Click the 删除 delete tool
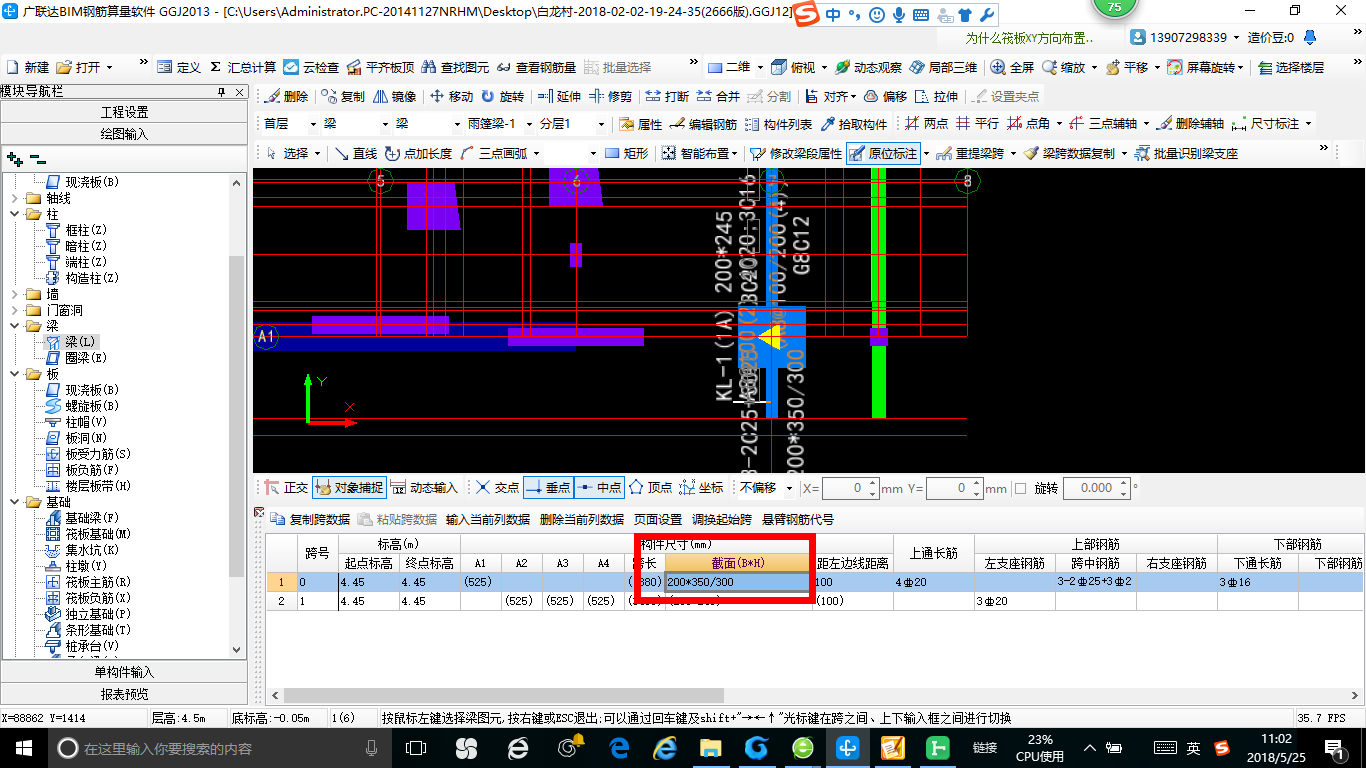The image size is (1366, 768). 287,97
